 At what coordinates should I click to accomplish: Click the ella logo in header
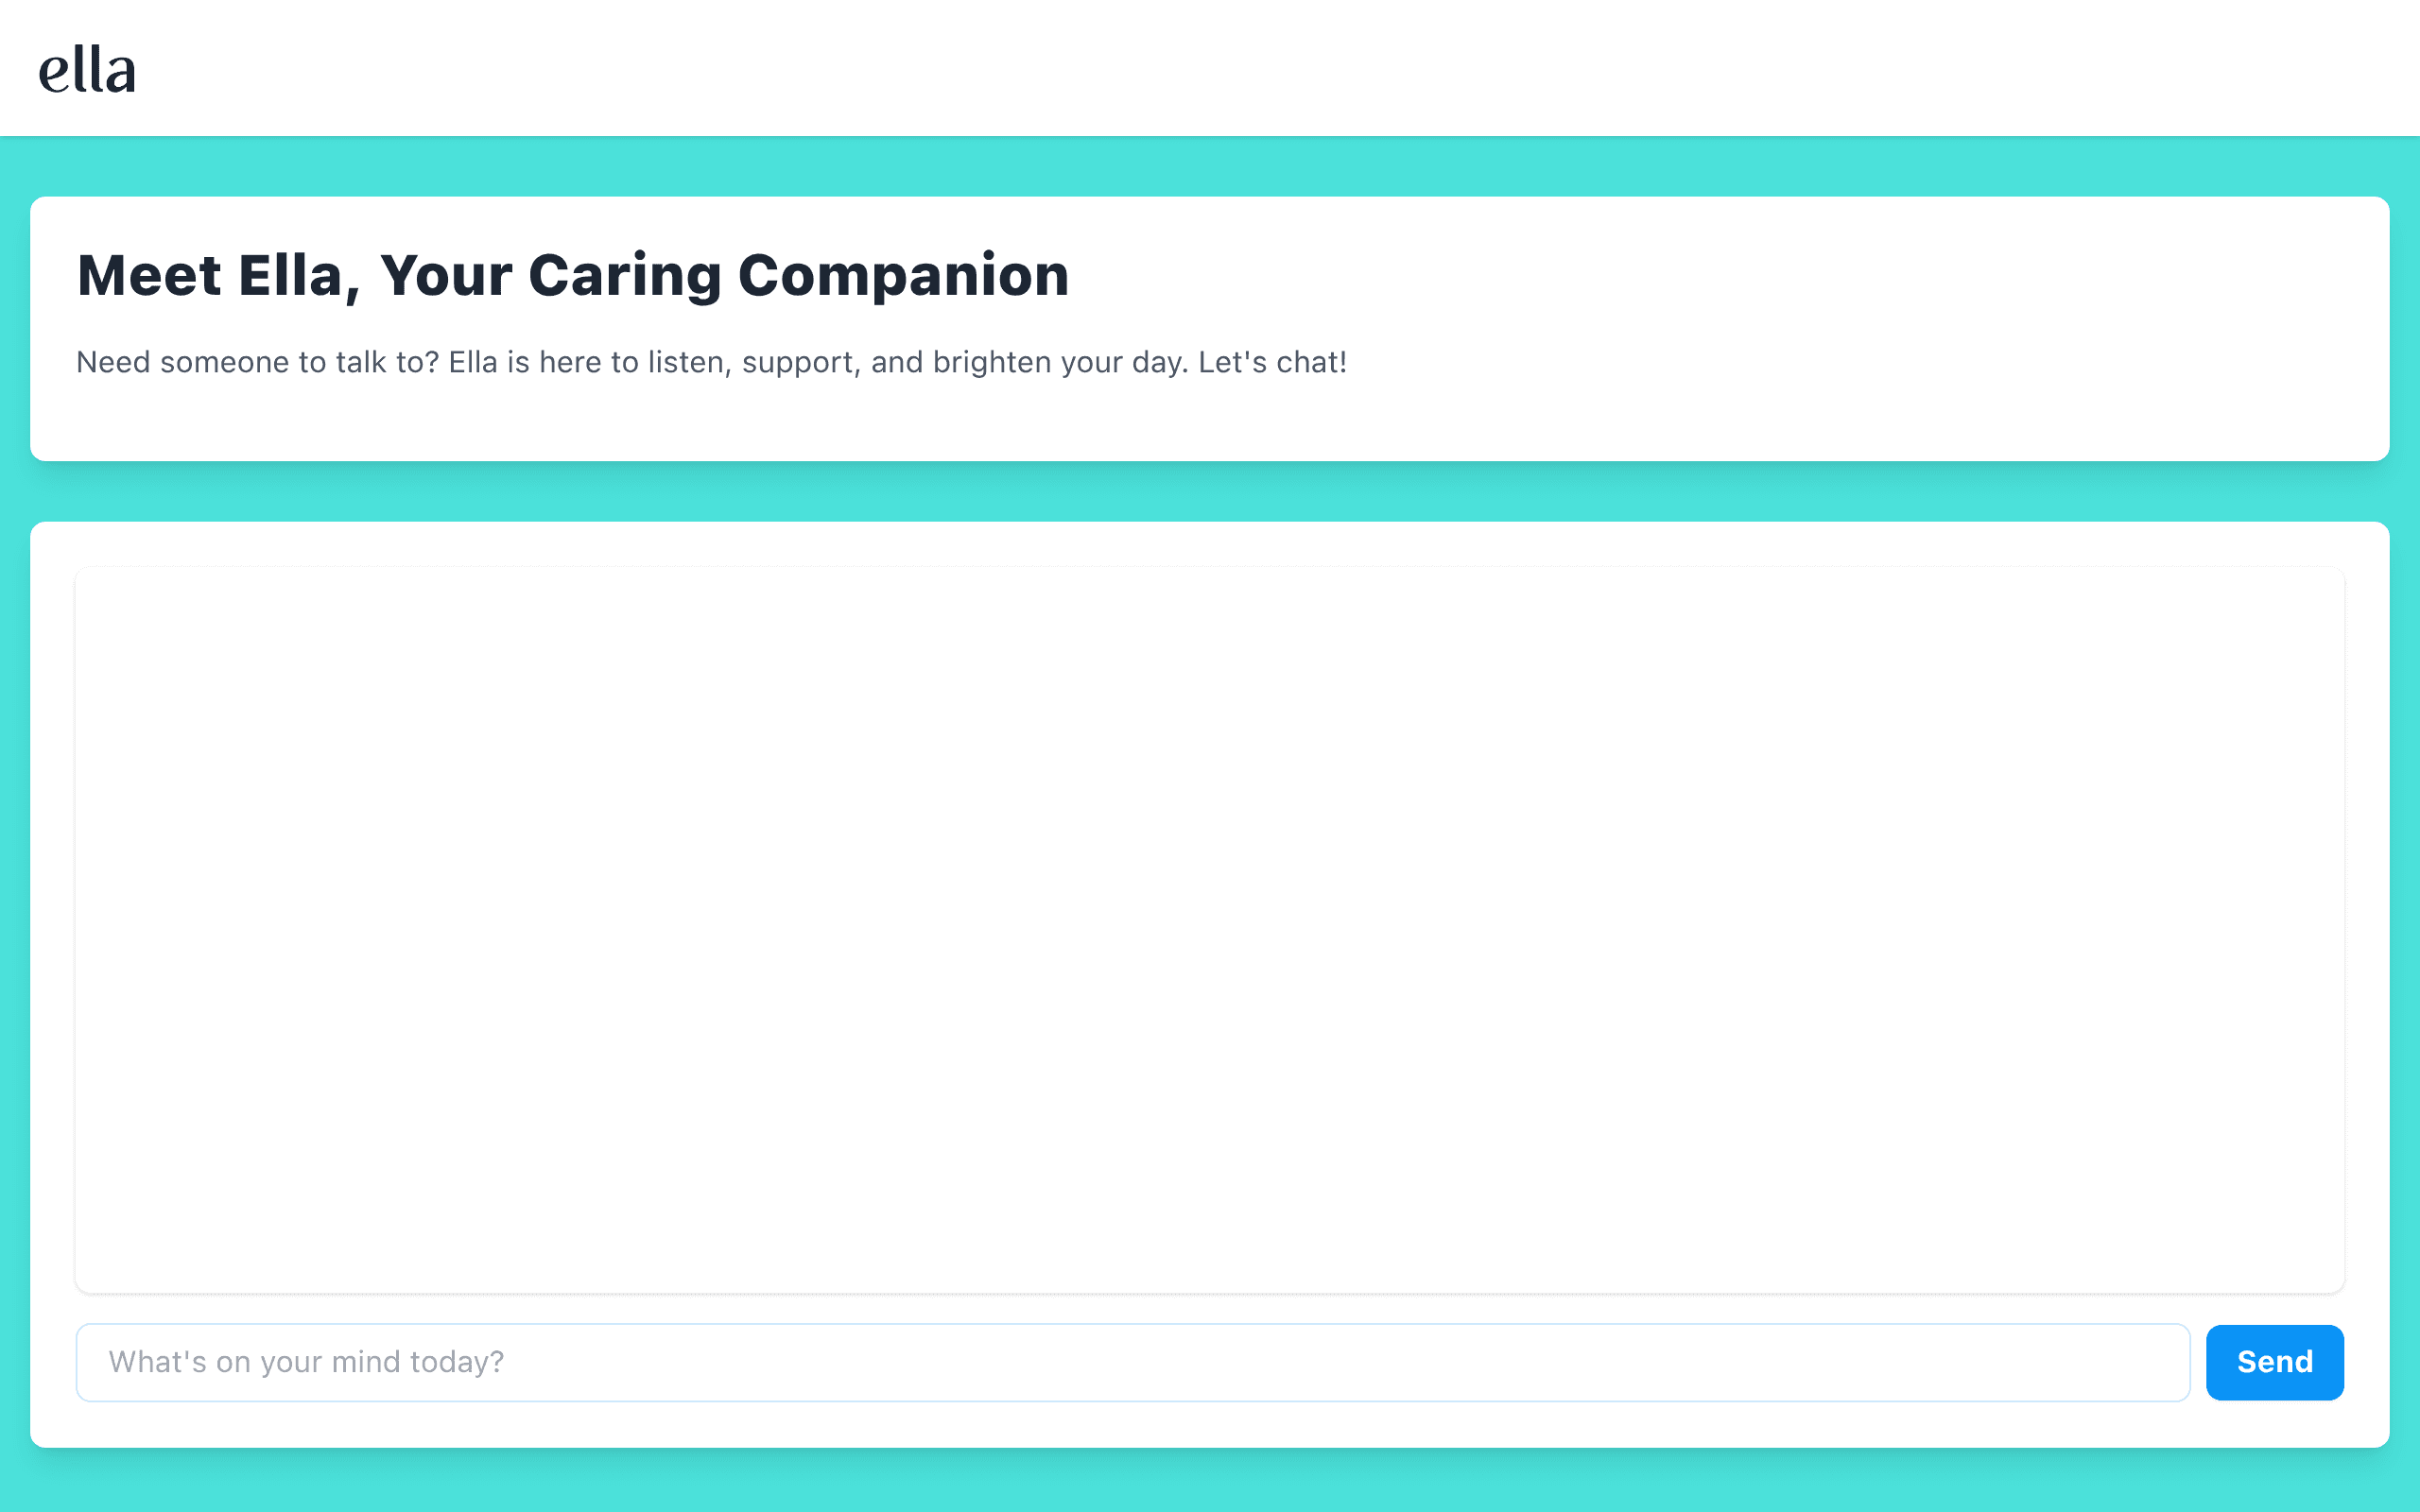87,70
